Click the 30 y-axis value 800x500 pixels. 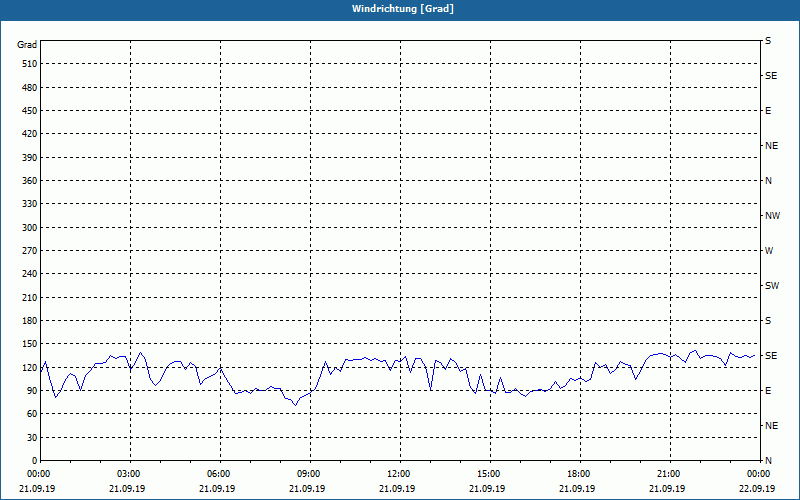[x=32, y=437]
